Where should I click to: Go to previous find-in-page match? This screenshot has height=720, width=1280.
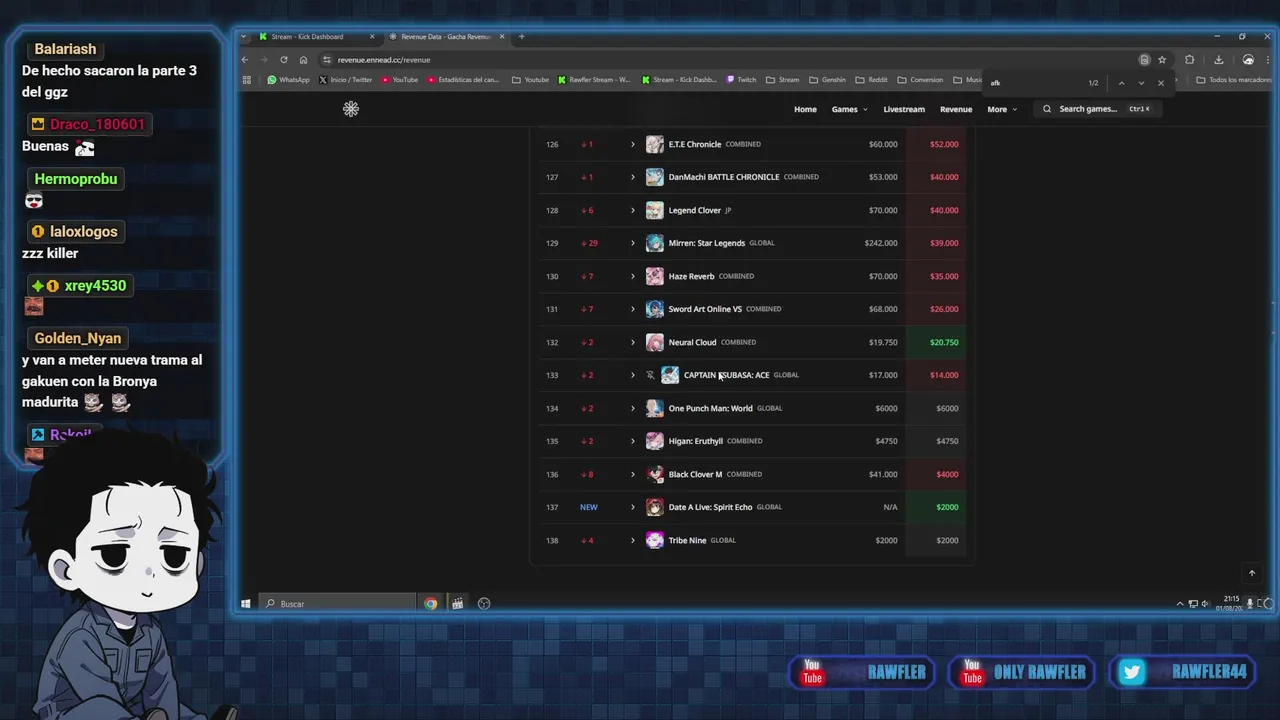1121,83
